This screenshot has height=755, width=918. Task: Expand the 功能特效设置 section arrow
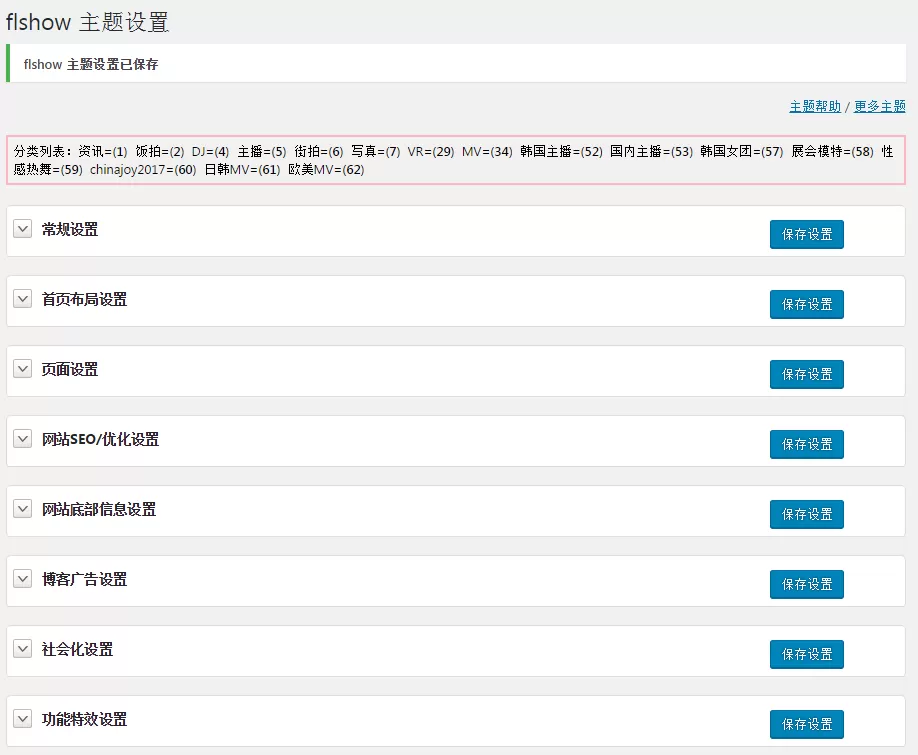[23, 719]
